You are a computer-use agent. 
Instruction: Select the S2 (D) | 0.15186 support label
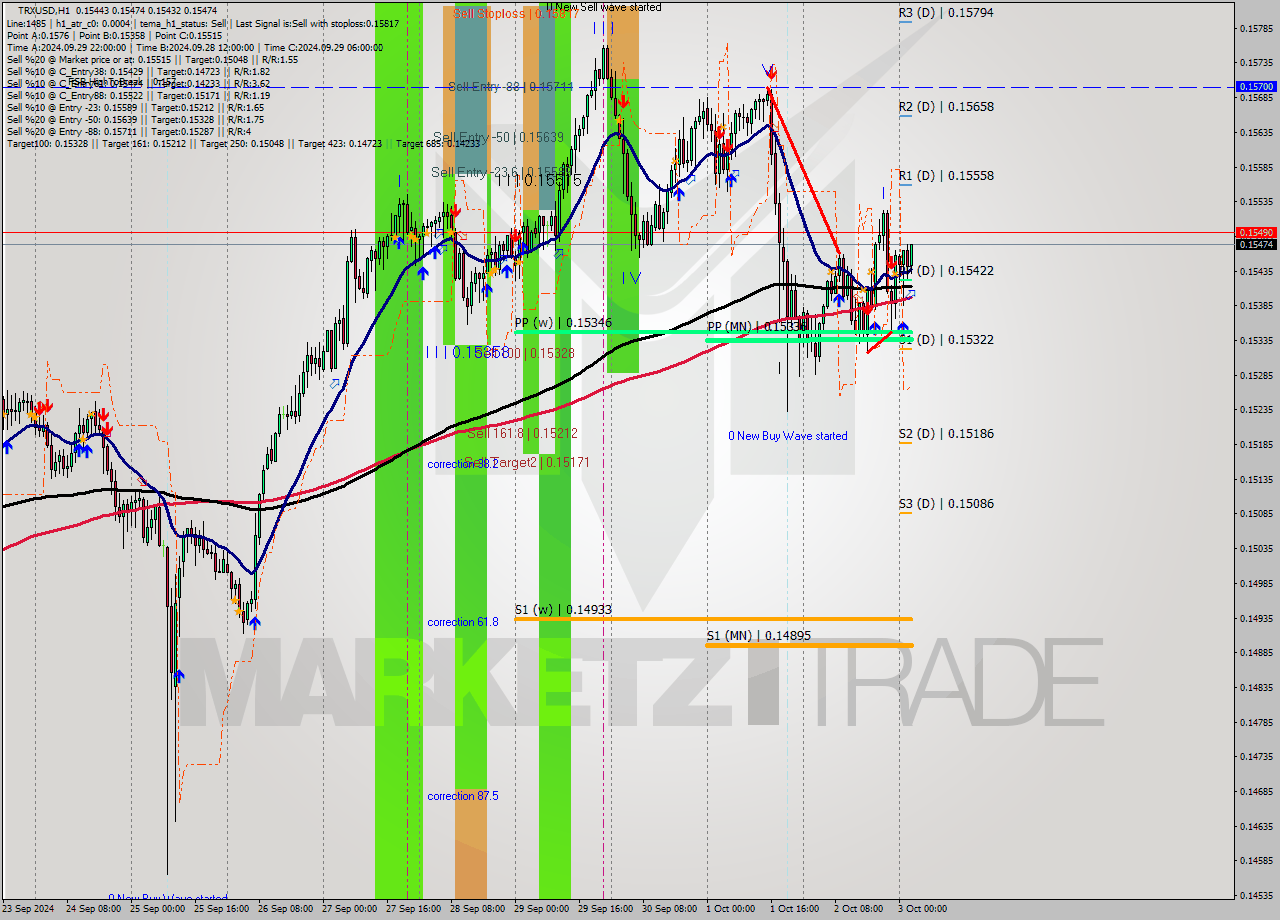(946, 434)
